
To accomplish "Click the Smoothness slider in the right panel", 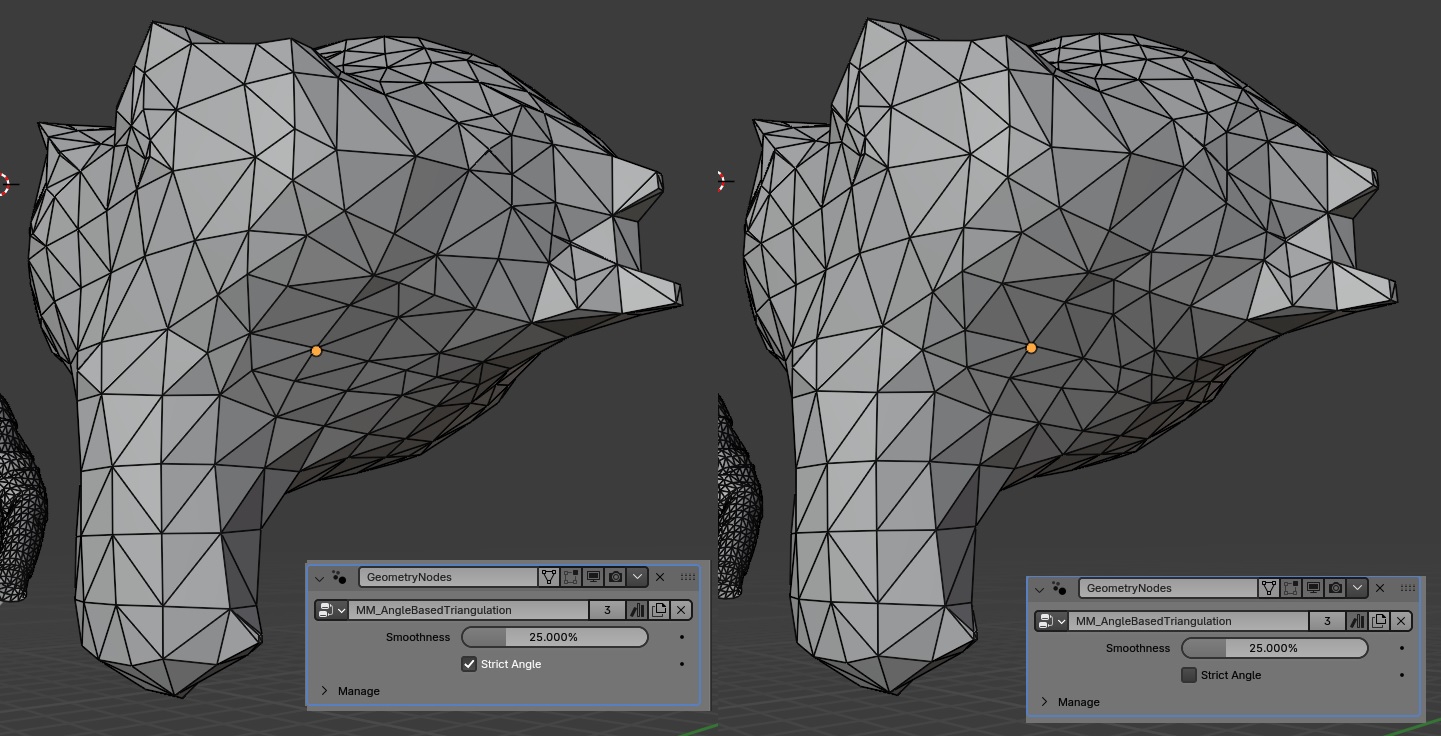I will (1274, 648).
